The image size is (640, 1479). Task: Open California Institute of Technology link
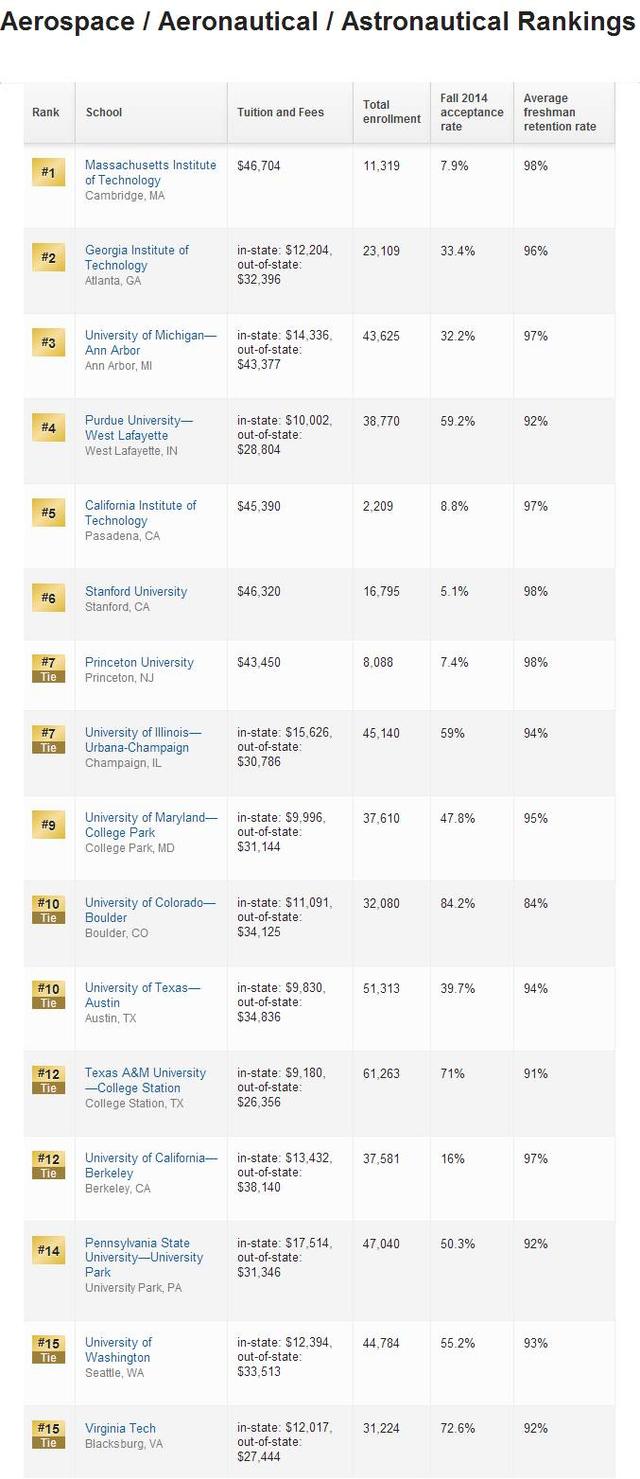click(140, 512)
